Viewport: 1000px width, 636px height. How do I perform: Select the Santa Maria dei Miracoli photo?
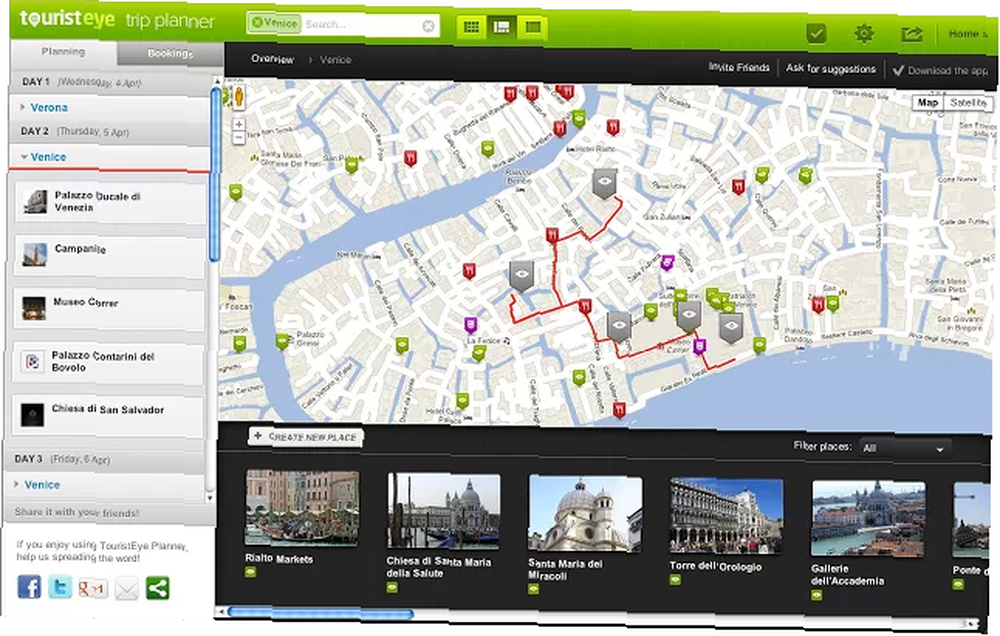click(585, 514)
